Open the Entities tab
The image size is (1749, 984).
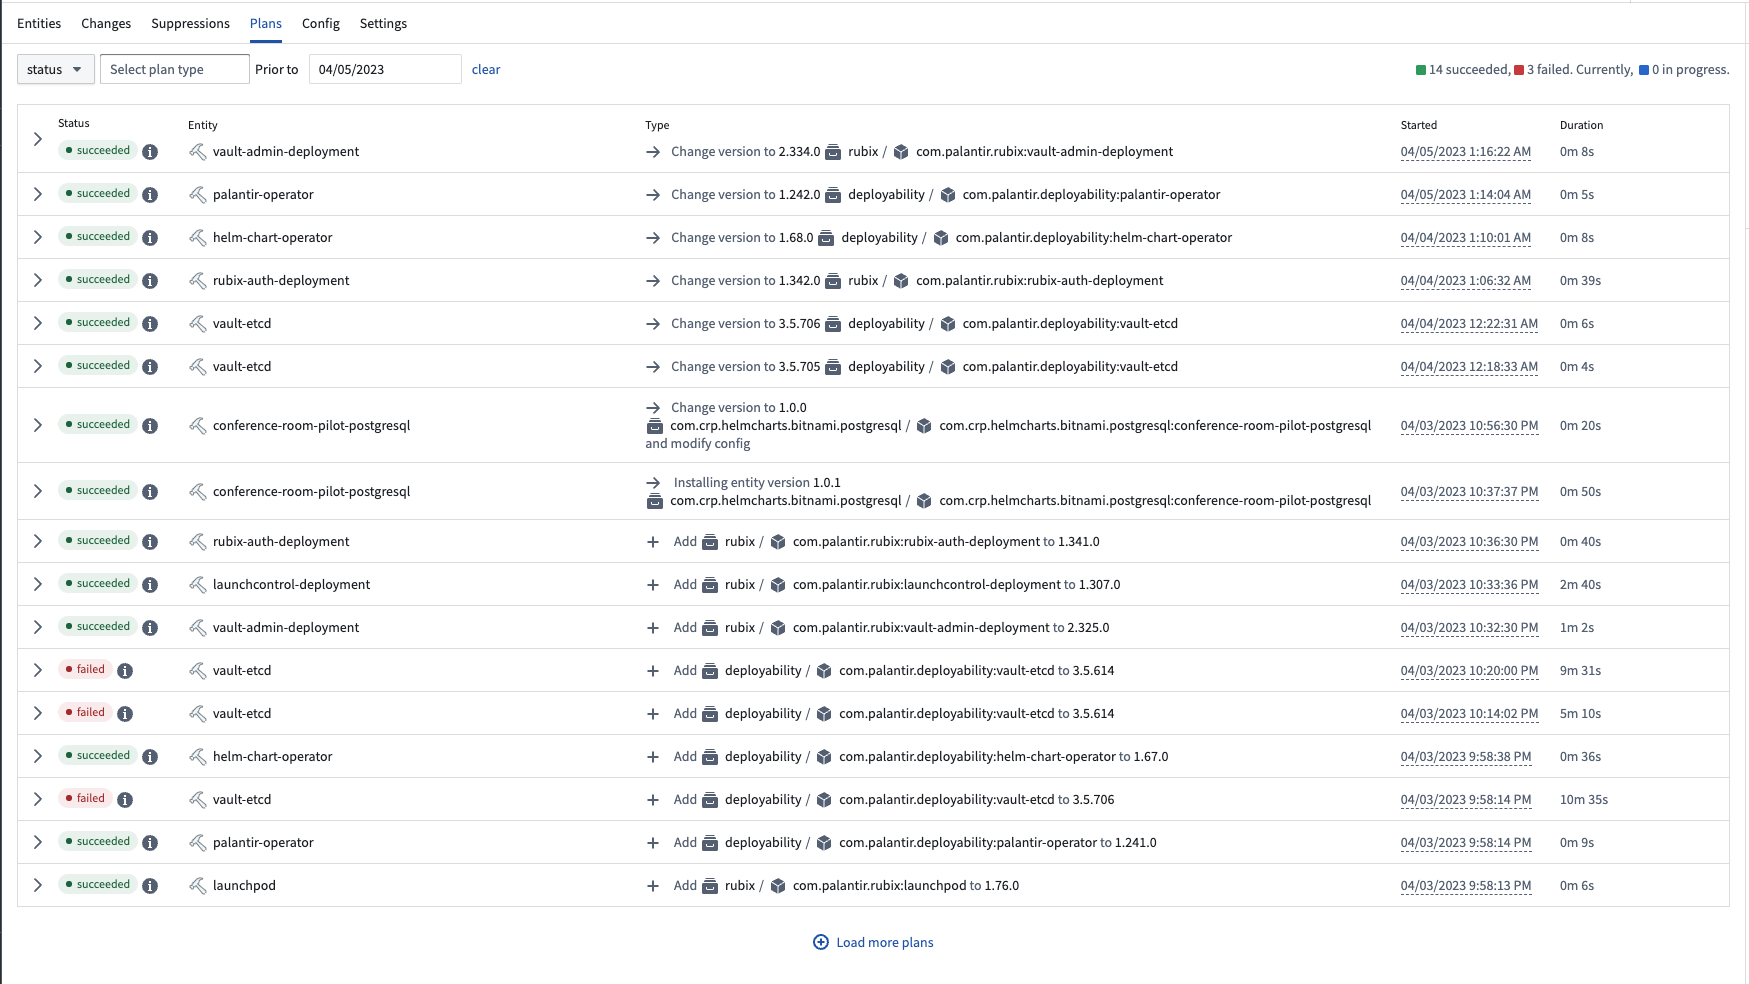(39, 23)
